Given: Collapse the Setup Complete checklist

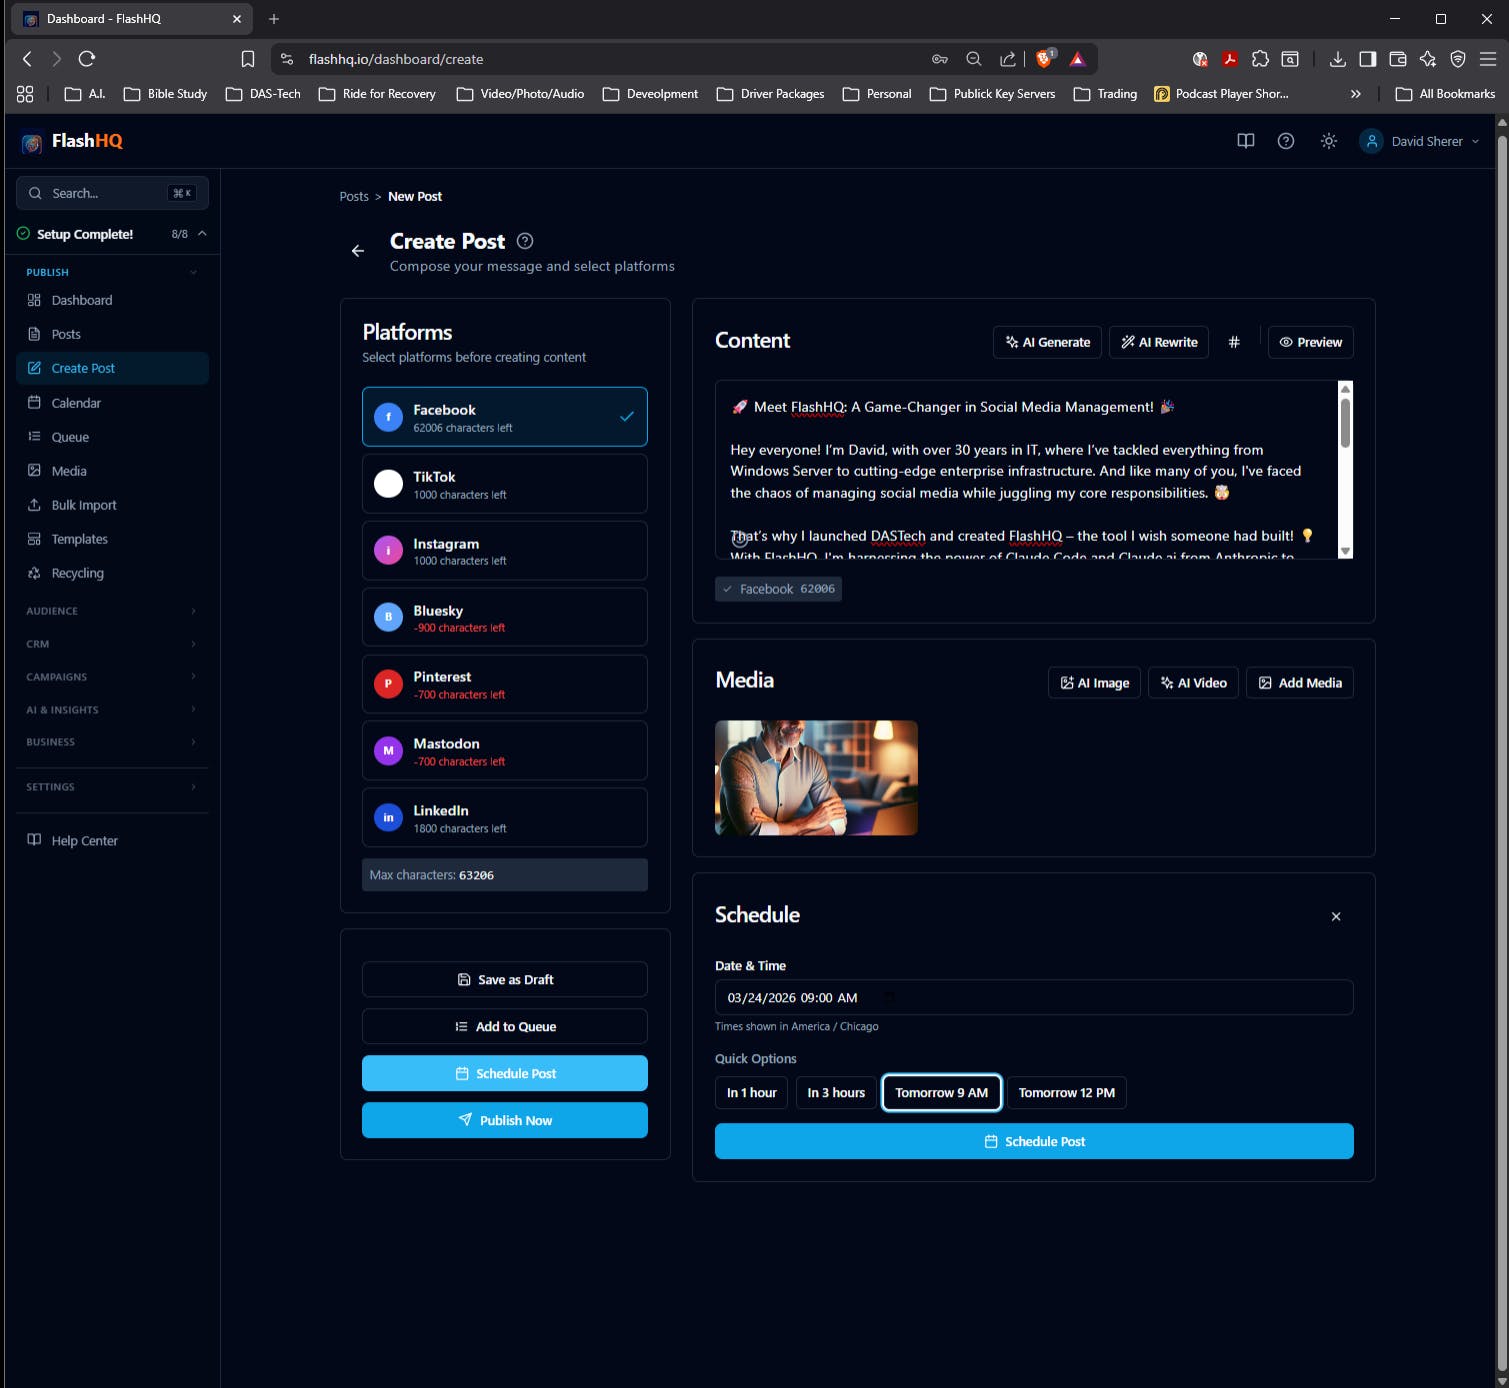Looking at the screenshot, I should (202, 233).
